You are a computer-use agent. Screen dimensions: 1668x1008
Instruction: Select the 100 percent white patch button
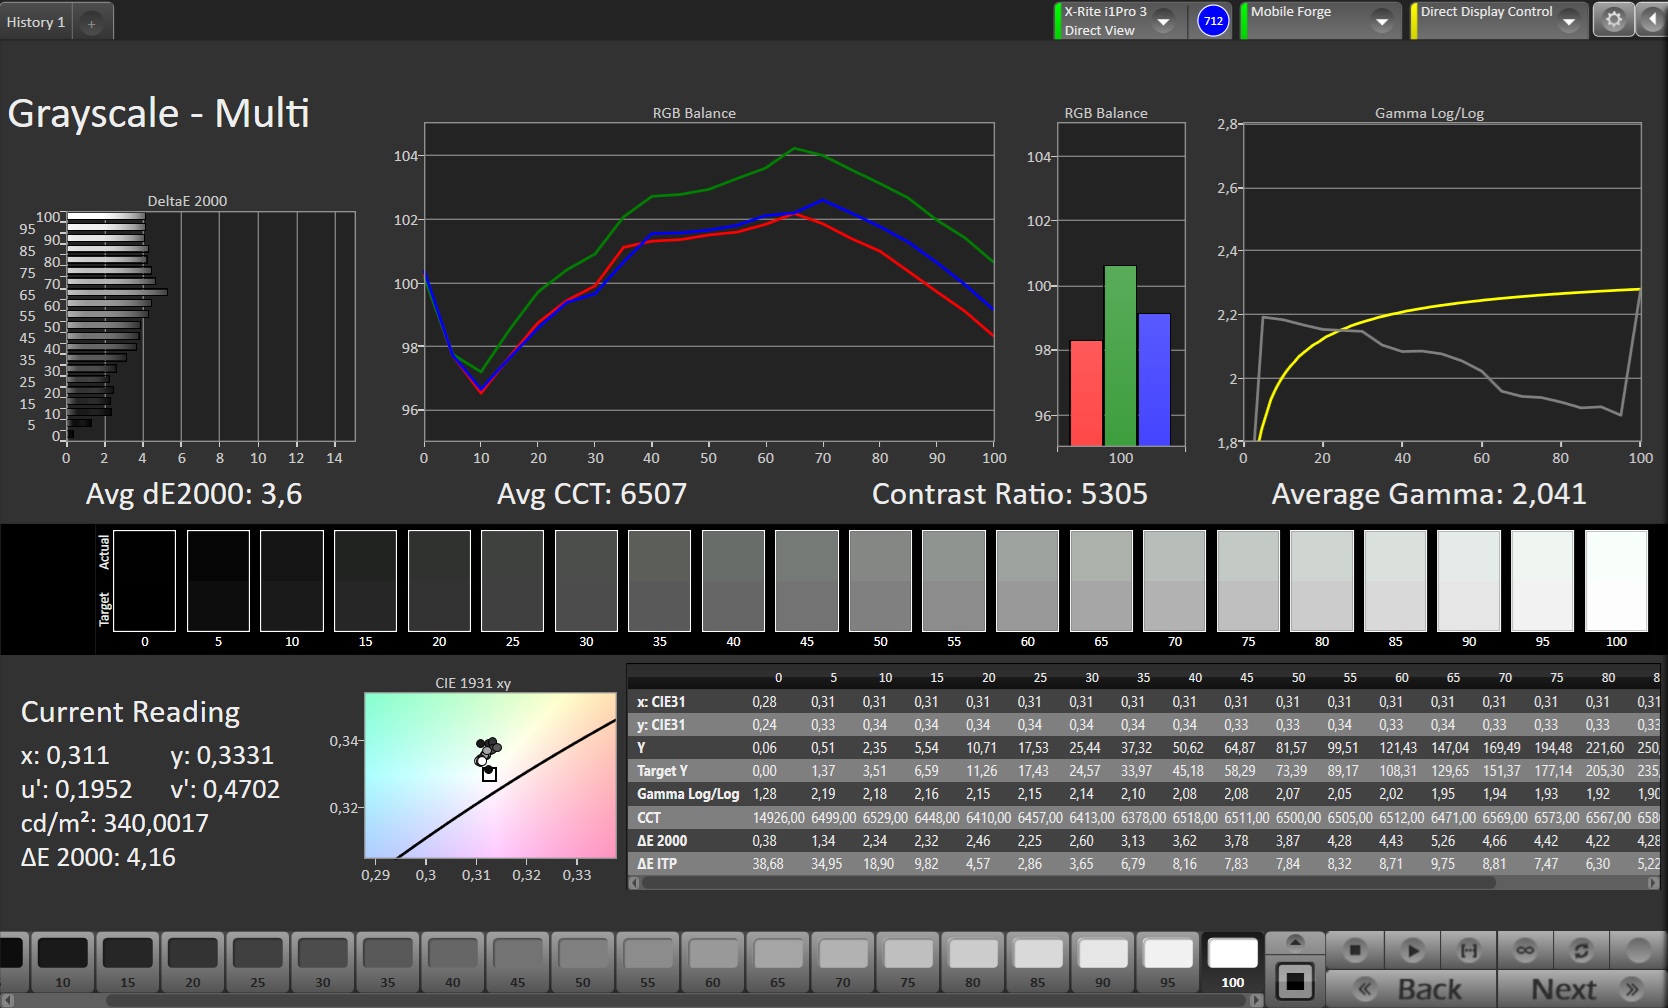[1232, 962]
